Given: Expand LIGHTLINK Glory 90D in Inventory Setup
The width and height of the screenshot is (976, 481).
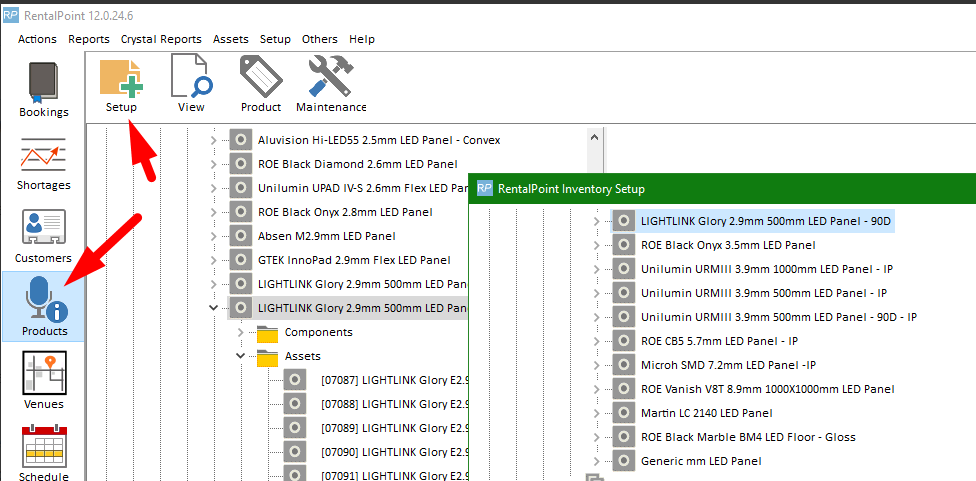Looking at the screenshot, I should 596,222.
